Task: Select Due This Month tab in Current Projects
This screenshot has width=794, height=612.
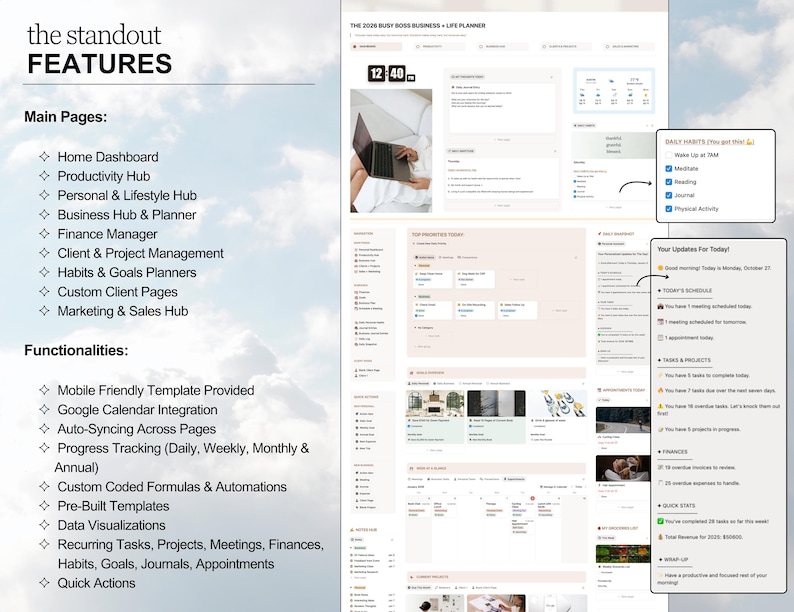Action: pyautogui.click(x=420, y=588)
